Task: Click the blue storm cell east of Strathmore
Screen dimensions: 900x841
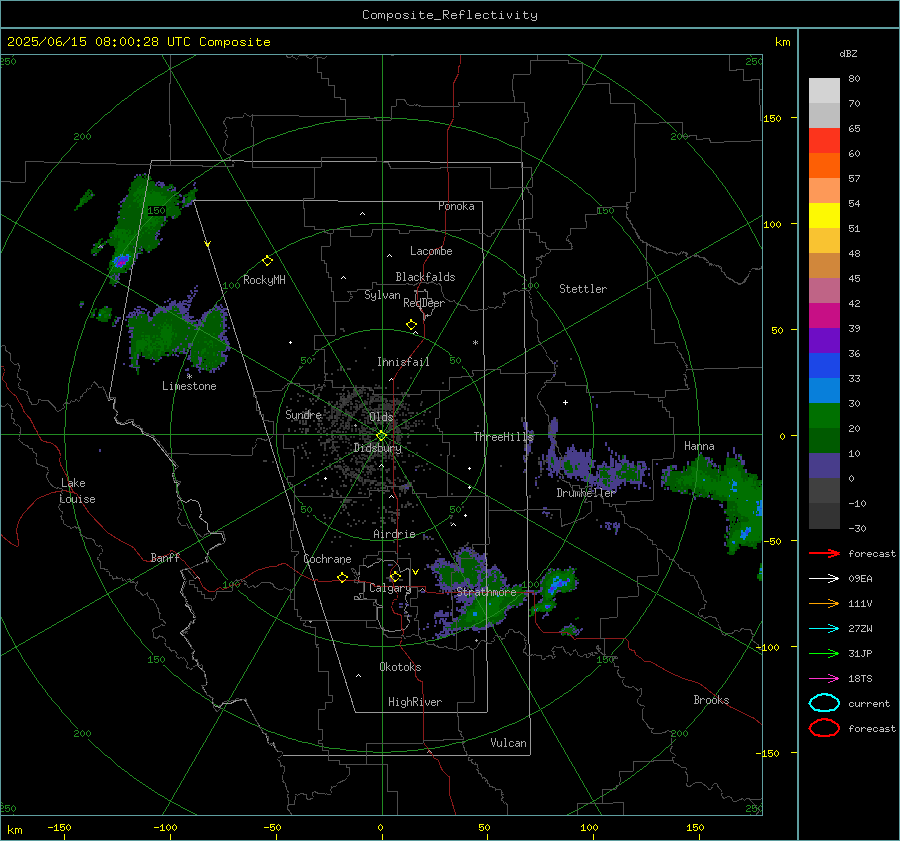Action: [x=556, y=586]
